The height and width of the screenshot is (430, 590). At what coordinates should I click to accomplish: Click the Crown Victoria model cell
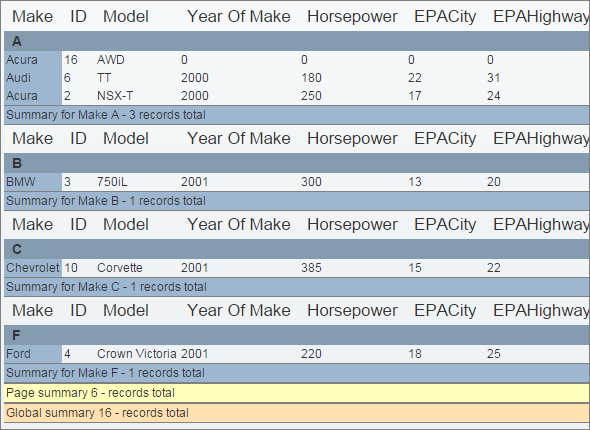tap(137, 354)
